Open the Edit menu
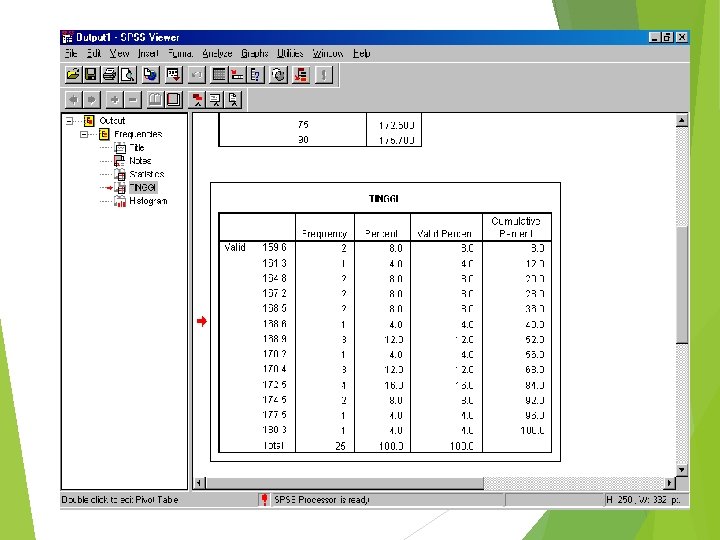 coord(94,53)
